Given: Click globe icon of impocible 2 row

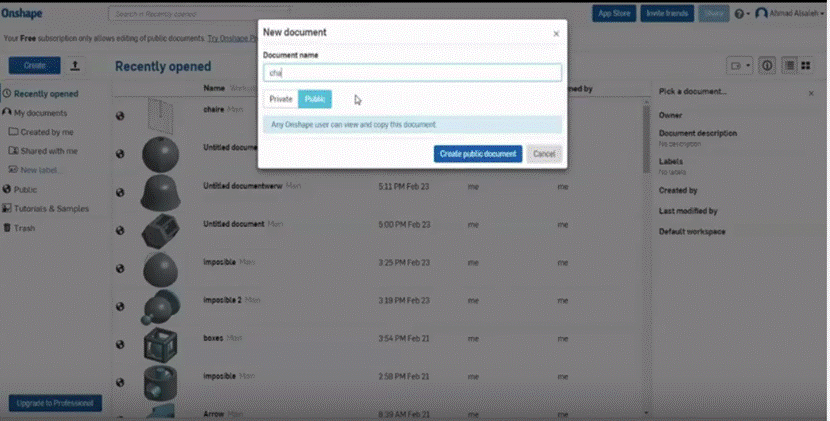Looking at the screenshot, I should tap(120, 306).
